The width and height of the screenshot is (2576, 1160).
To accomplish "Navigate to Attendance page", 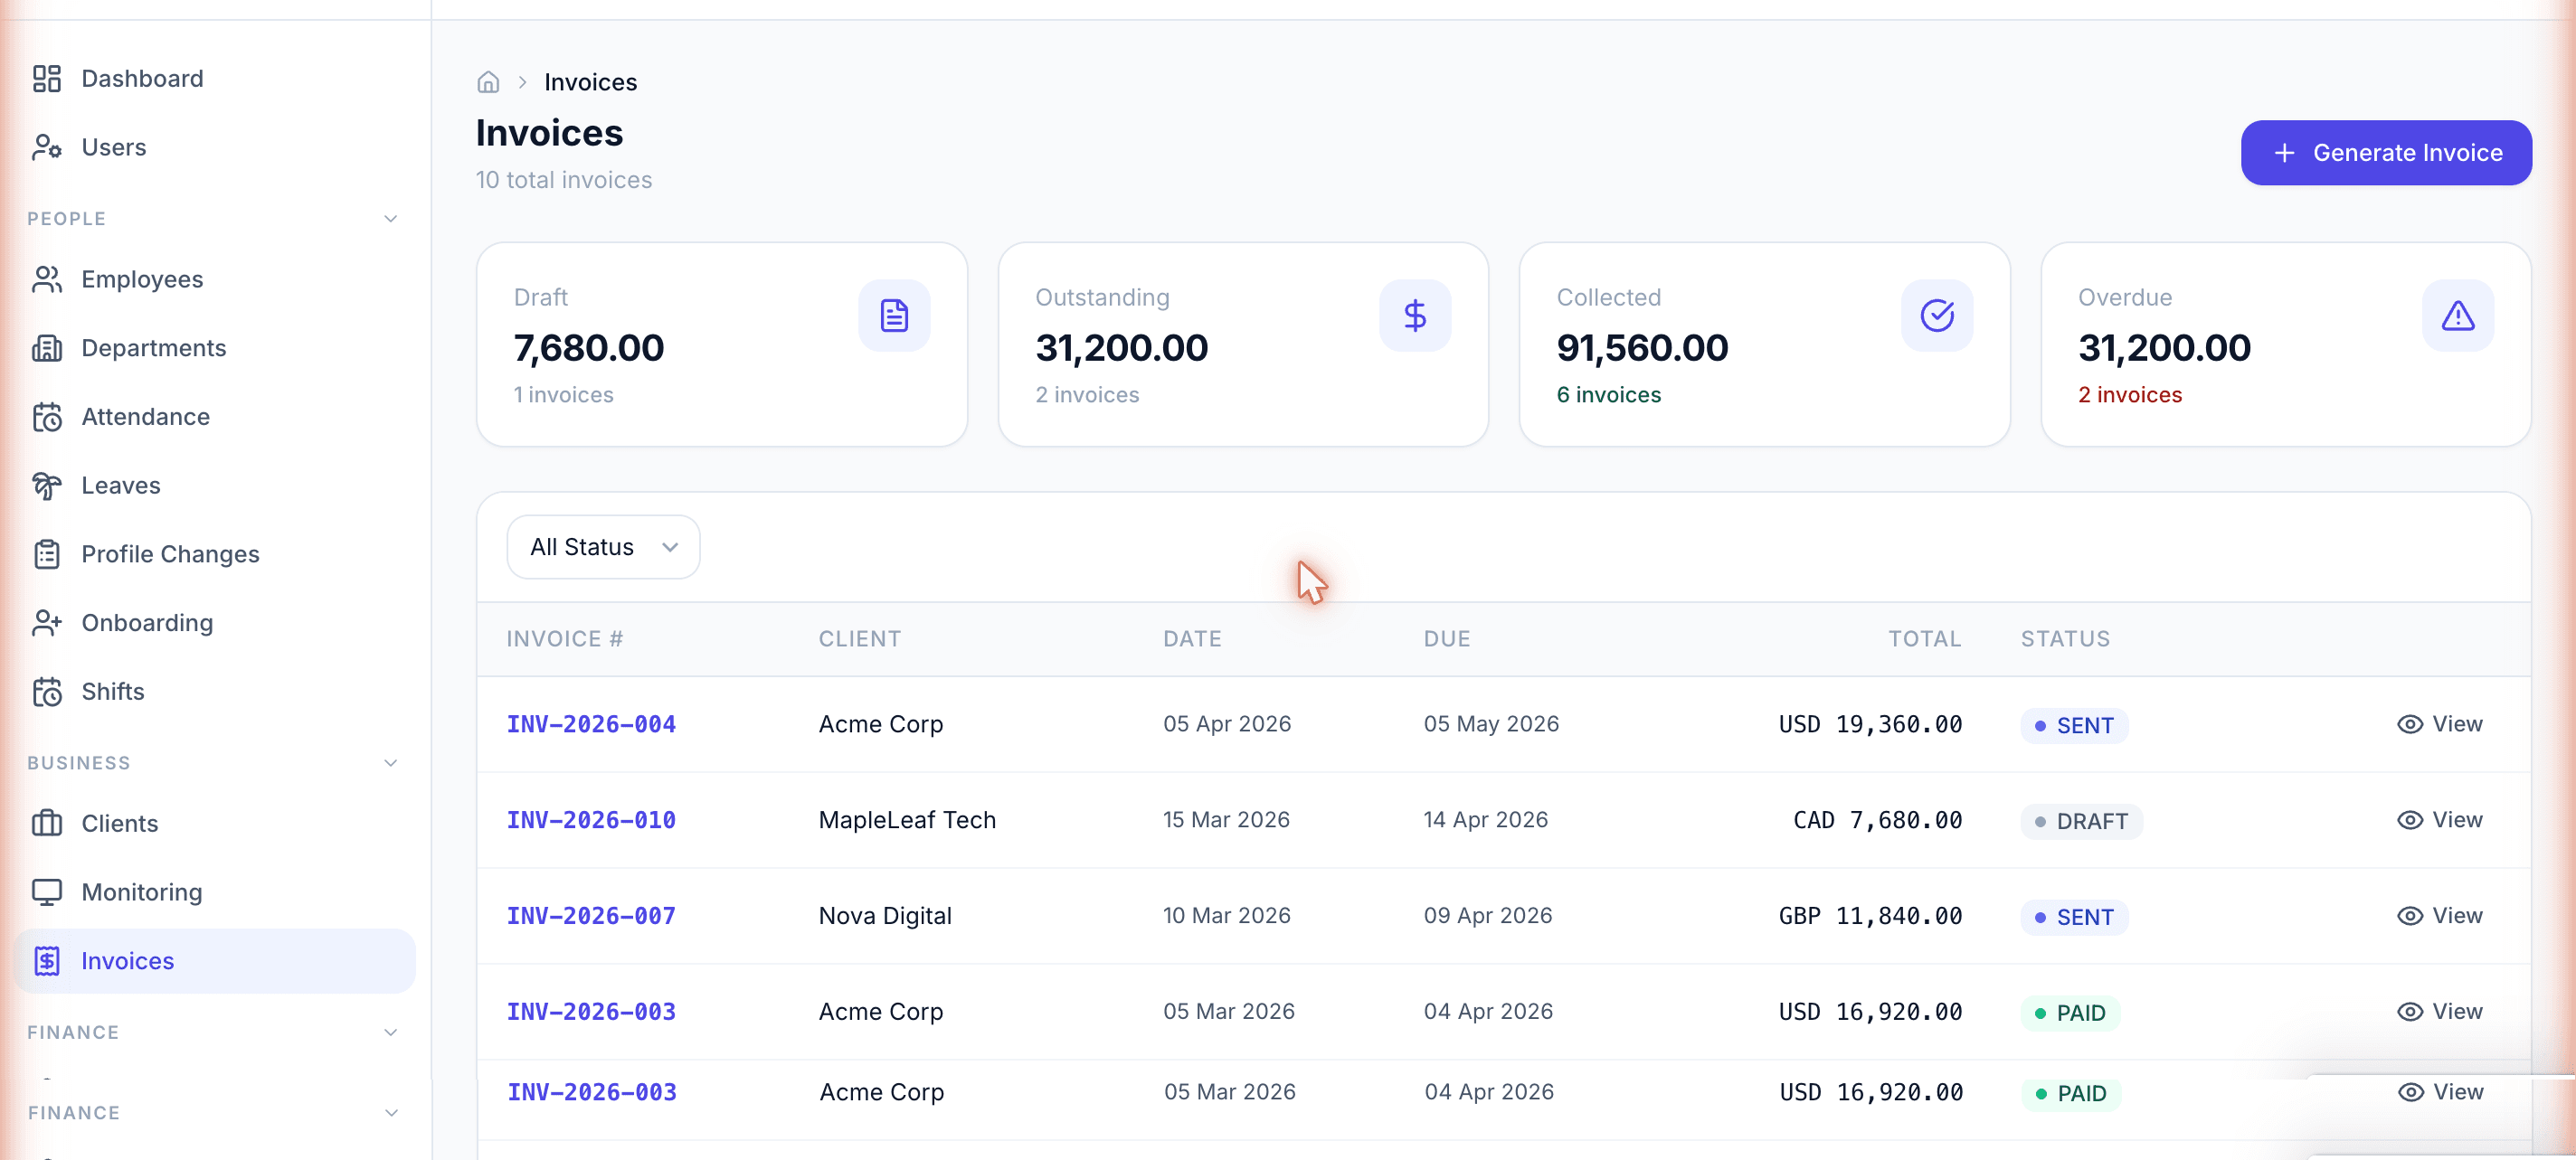I will pyautogui.click(x=214, y=417).
